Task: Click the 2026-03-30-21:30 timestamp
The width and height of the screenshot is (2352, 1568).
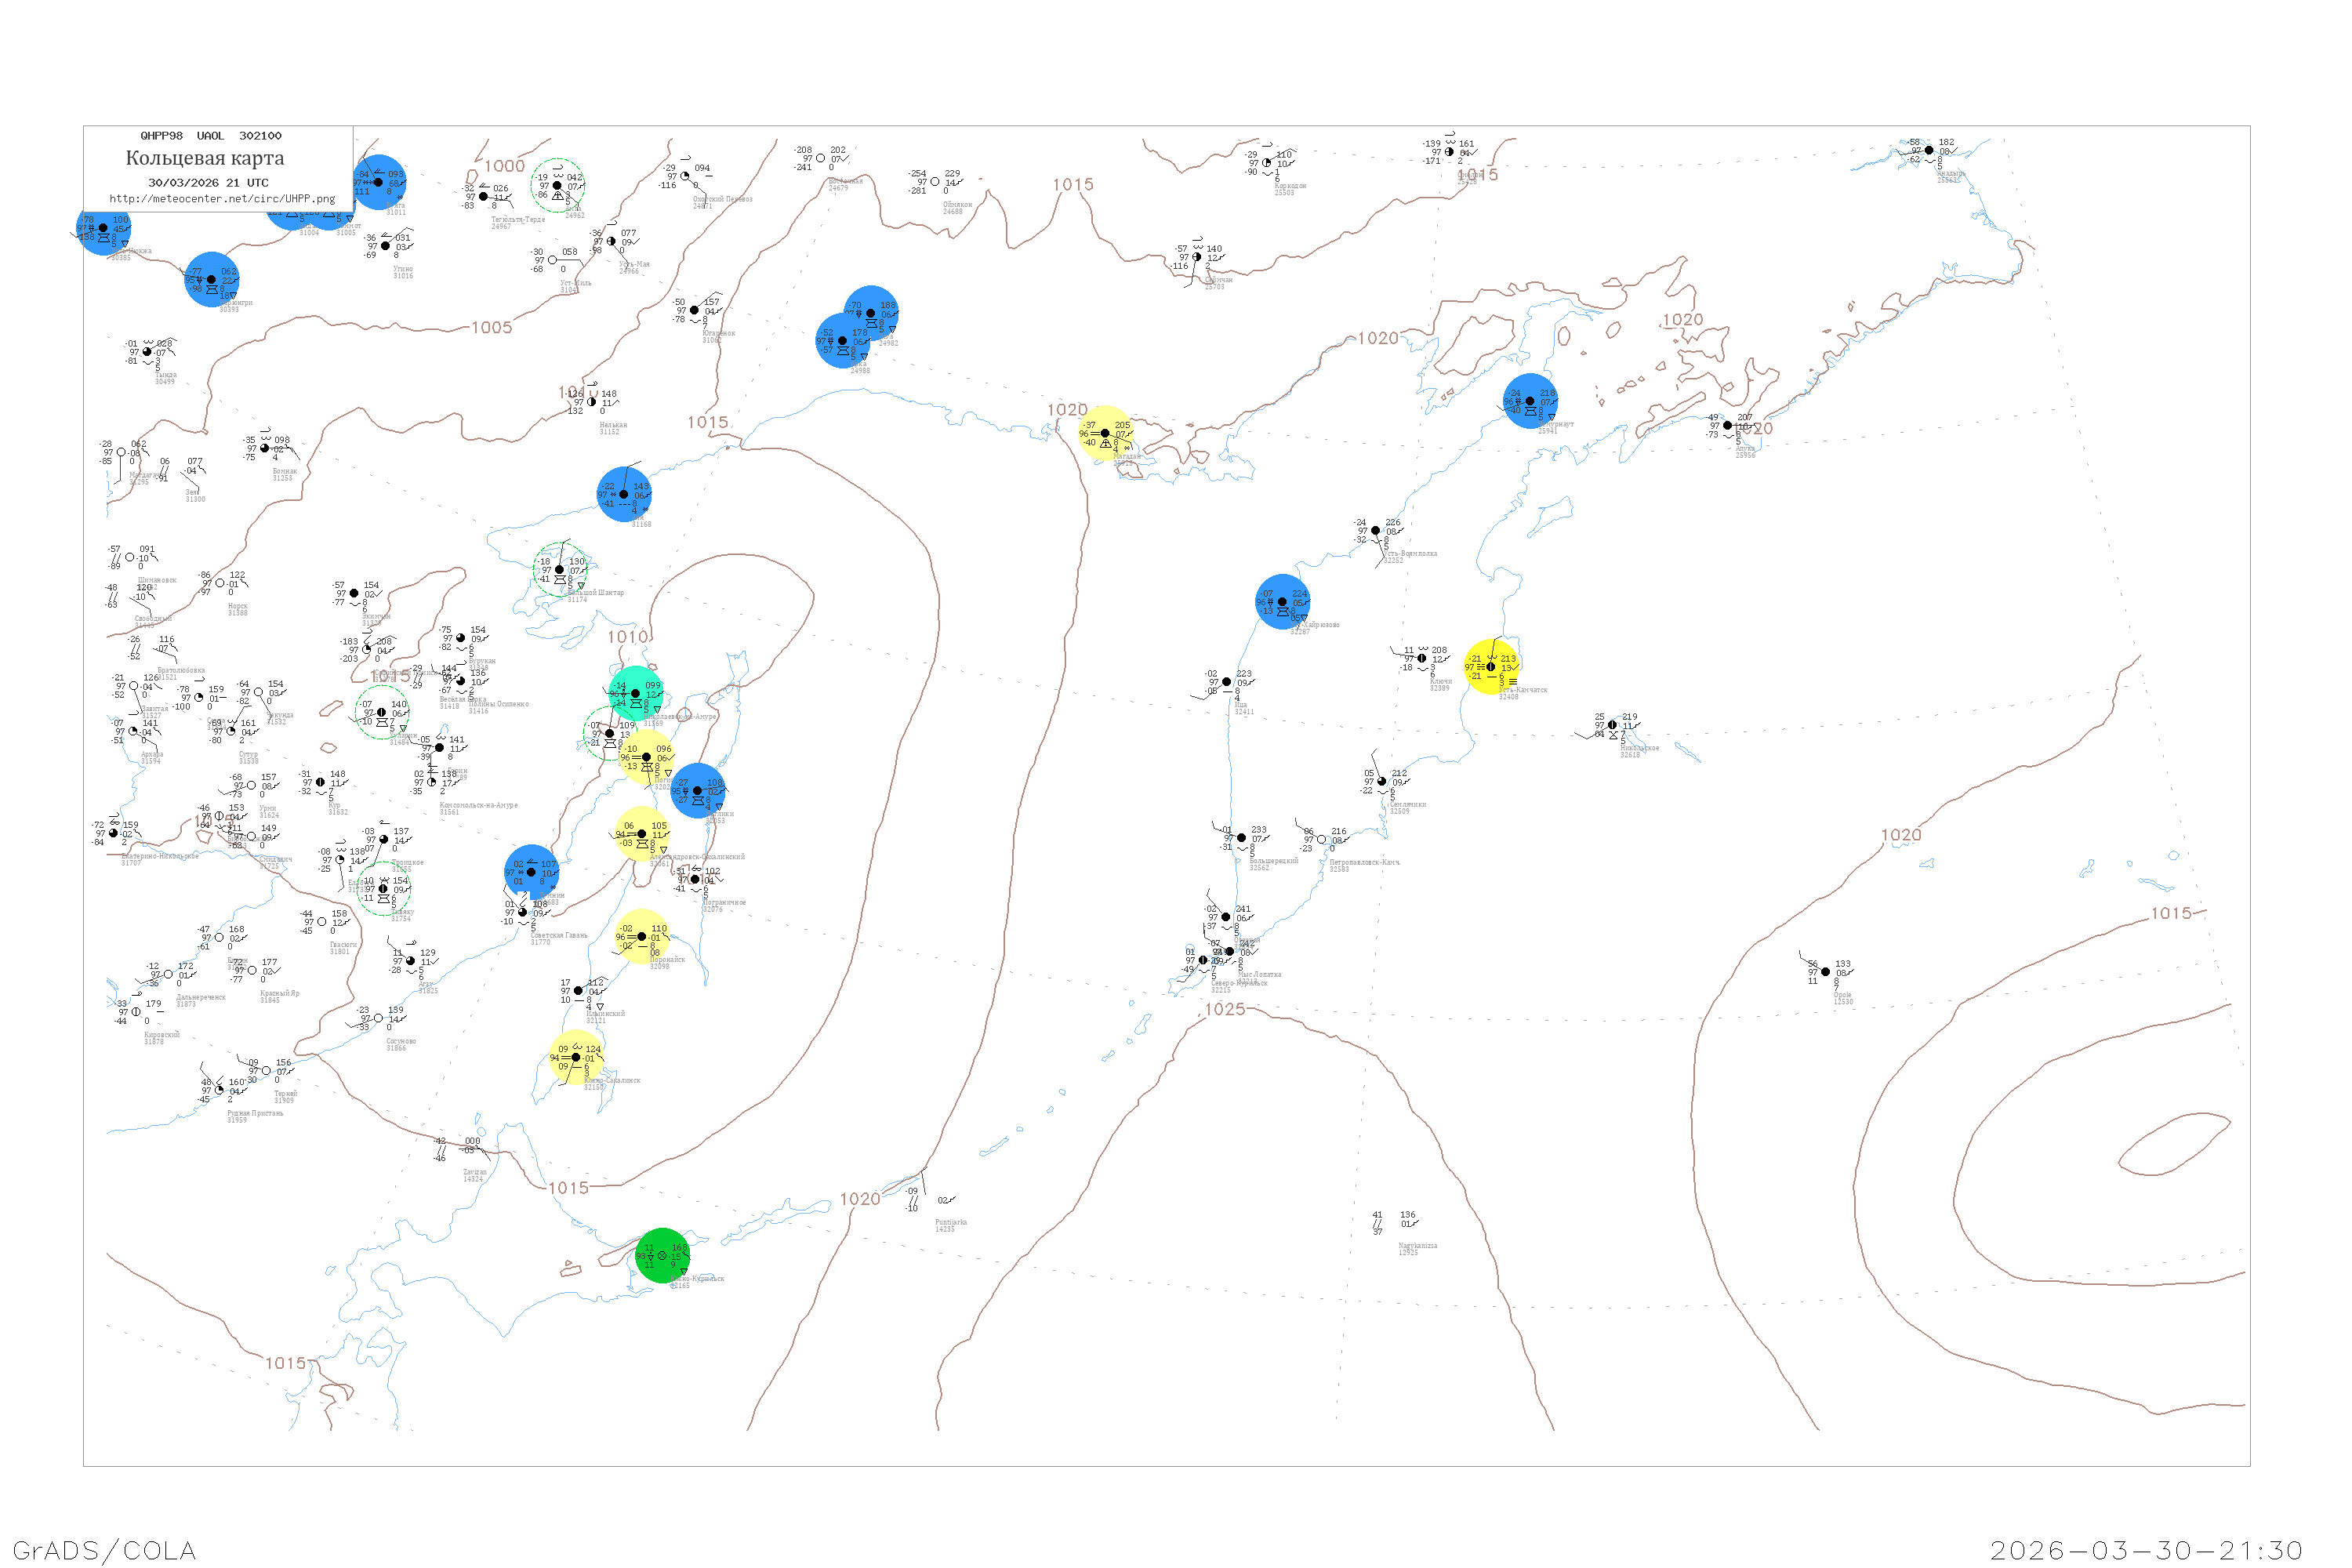Action: [x=2146, y=1550]
